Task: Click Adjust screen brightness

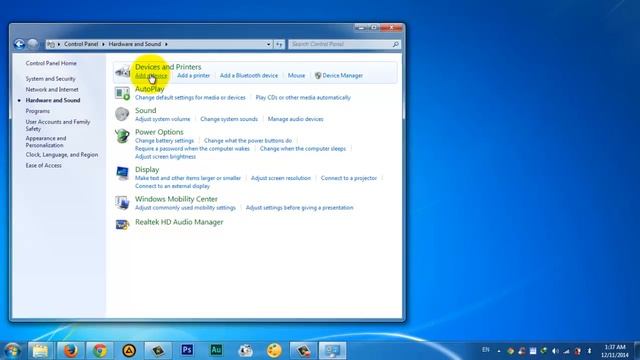Action: 165,157
